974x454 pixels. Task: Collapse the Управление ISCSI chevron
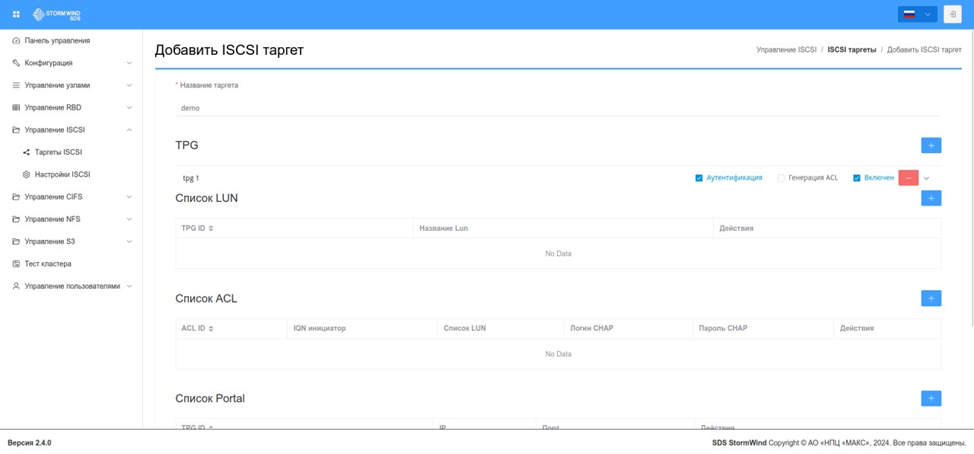(129, 130)
